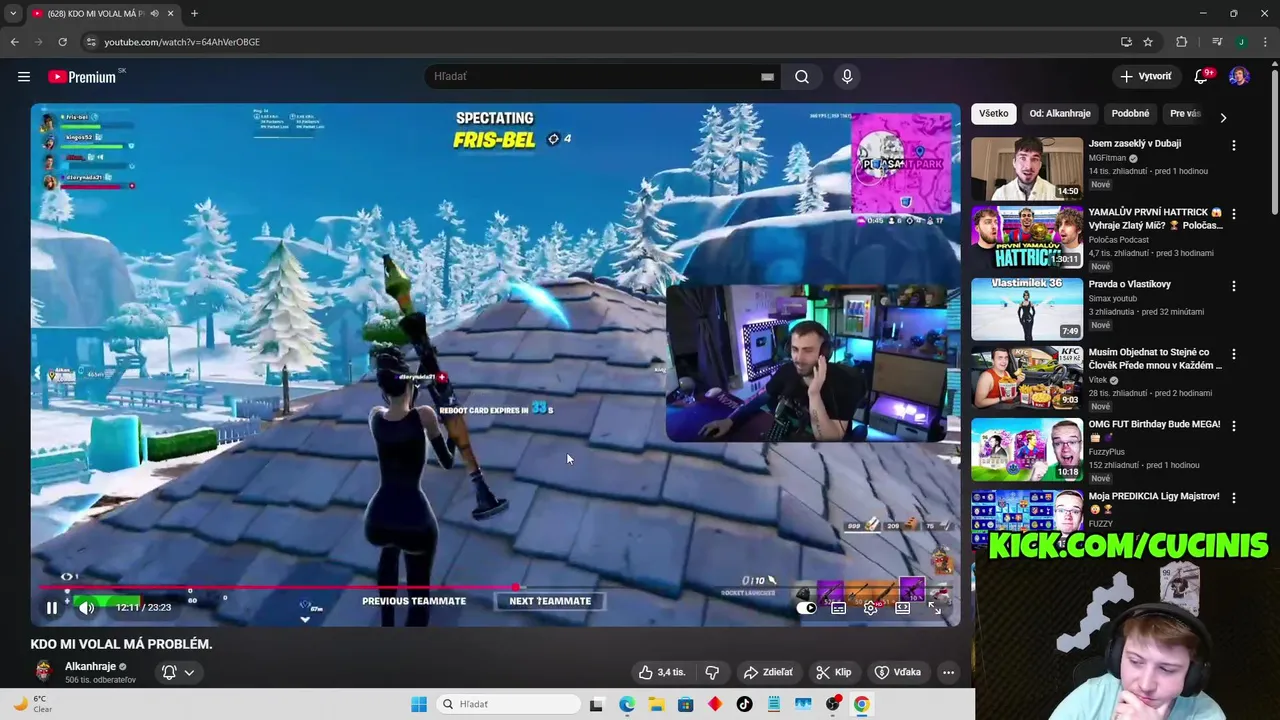Pause the video
This screenshot has width=1280, height=720.
coord(52,607)
